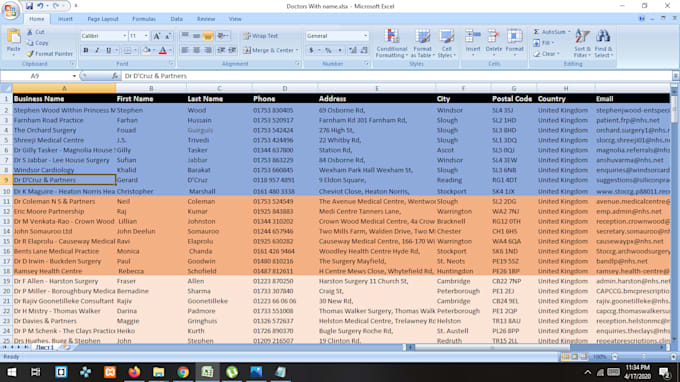
Task: Switch to the Page Layout tab
Action: [x=103, y=19]
